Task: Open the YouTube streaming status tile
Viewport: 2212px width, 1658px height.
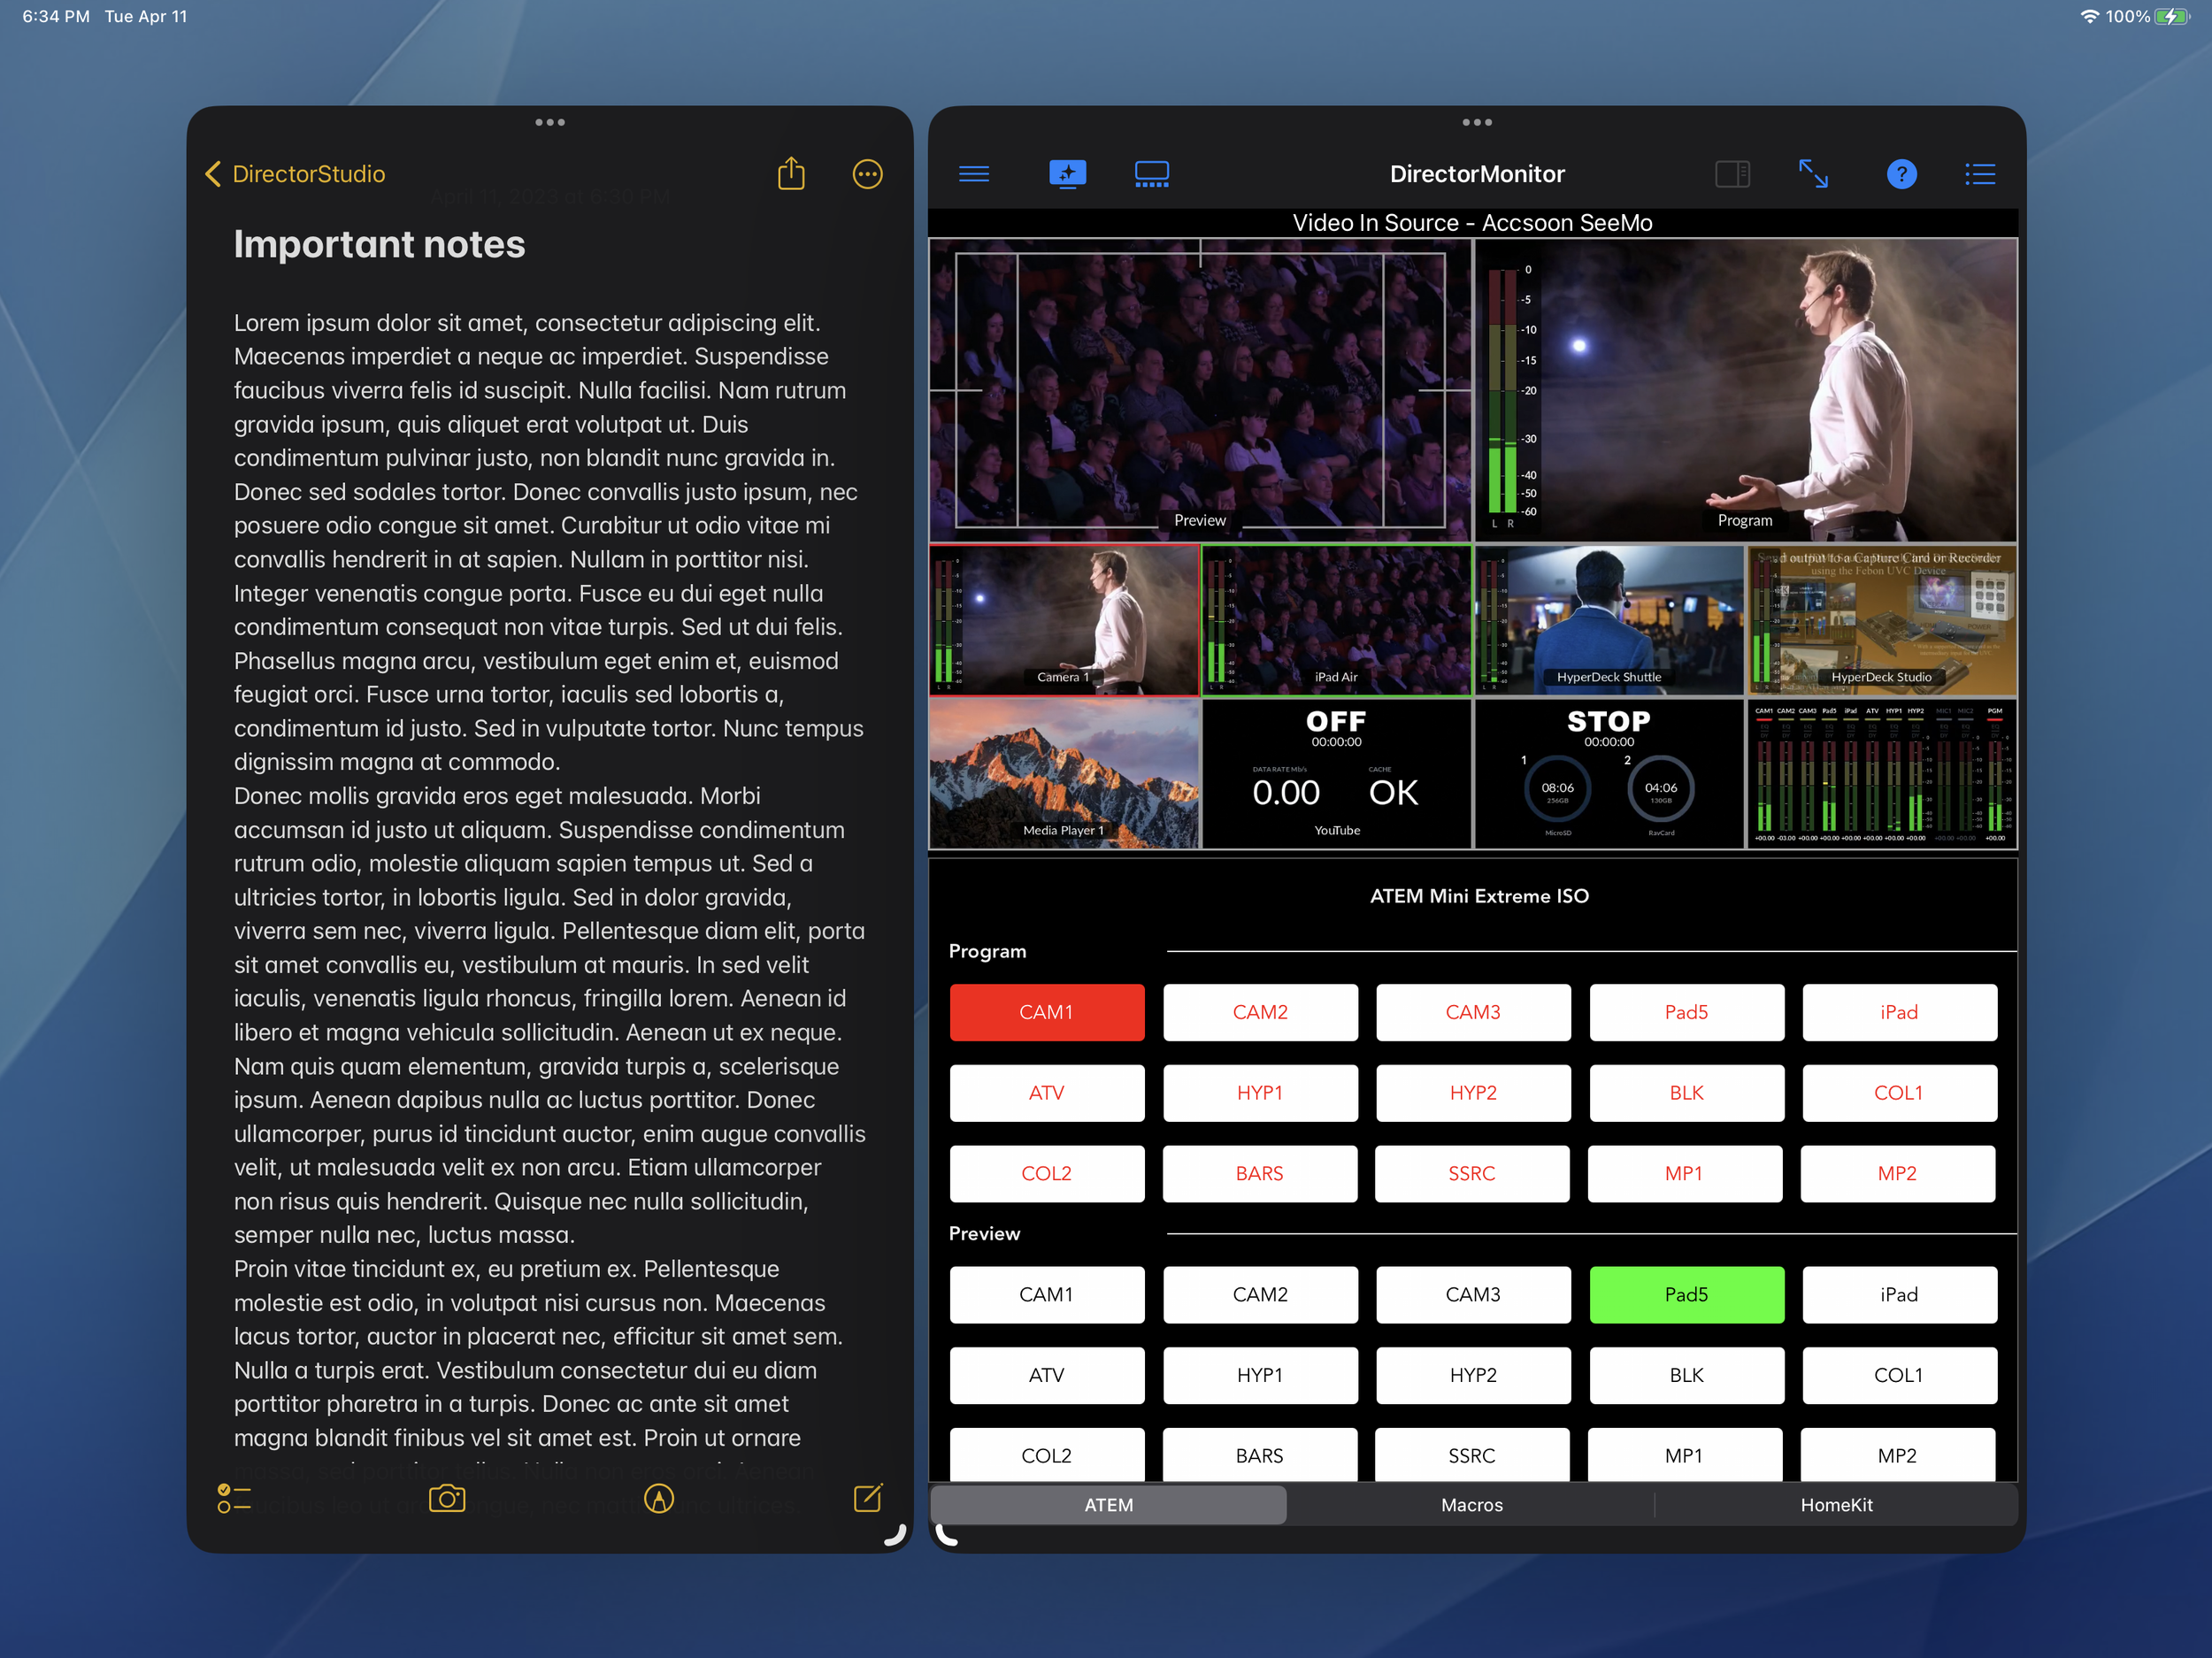Action: click(1336, 773)
